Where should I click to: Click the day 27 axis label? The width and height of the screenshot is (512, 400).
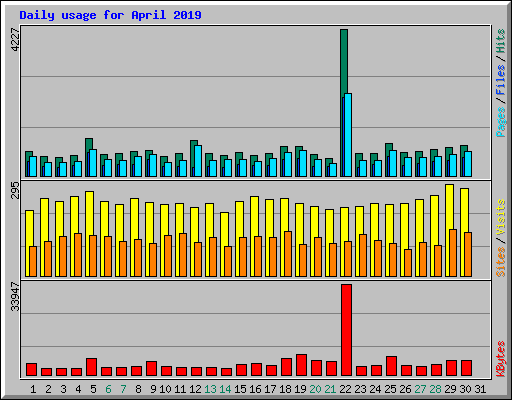(x=420, y=389)
